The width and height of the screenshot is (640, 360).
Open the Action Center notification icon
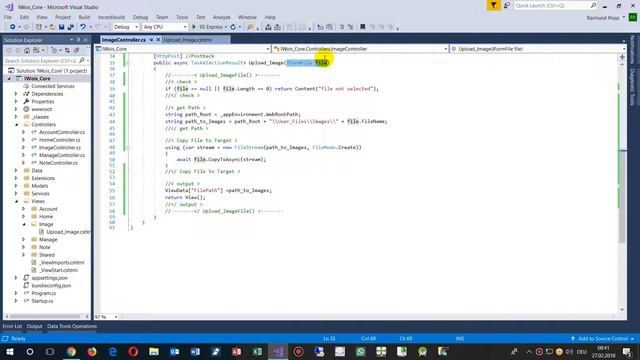(627, 351)
